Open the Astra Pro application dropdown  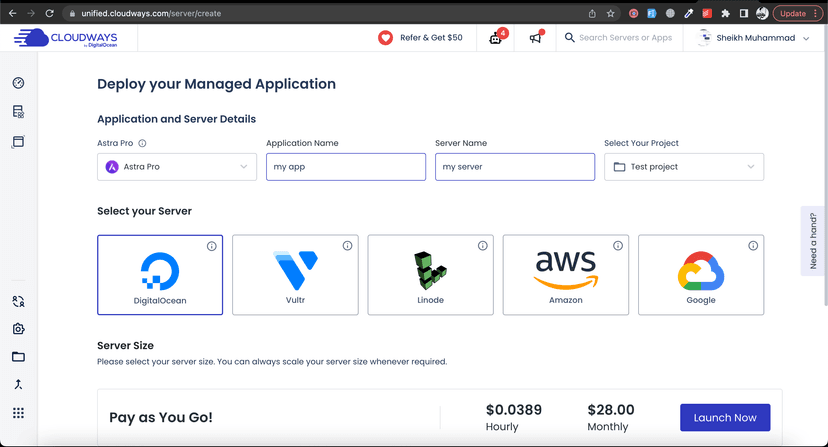[x=177, y=167]
